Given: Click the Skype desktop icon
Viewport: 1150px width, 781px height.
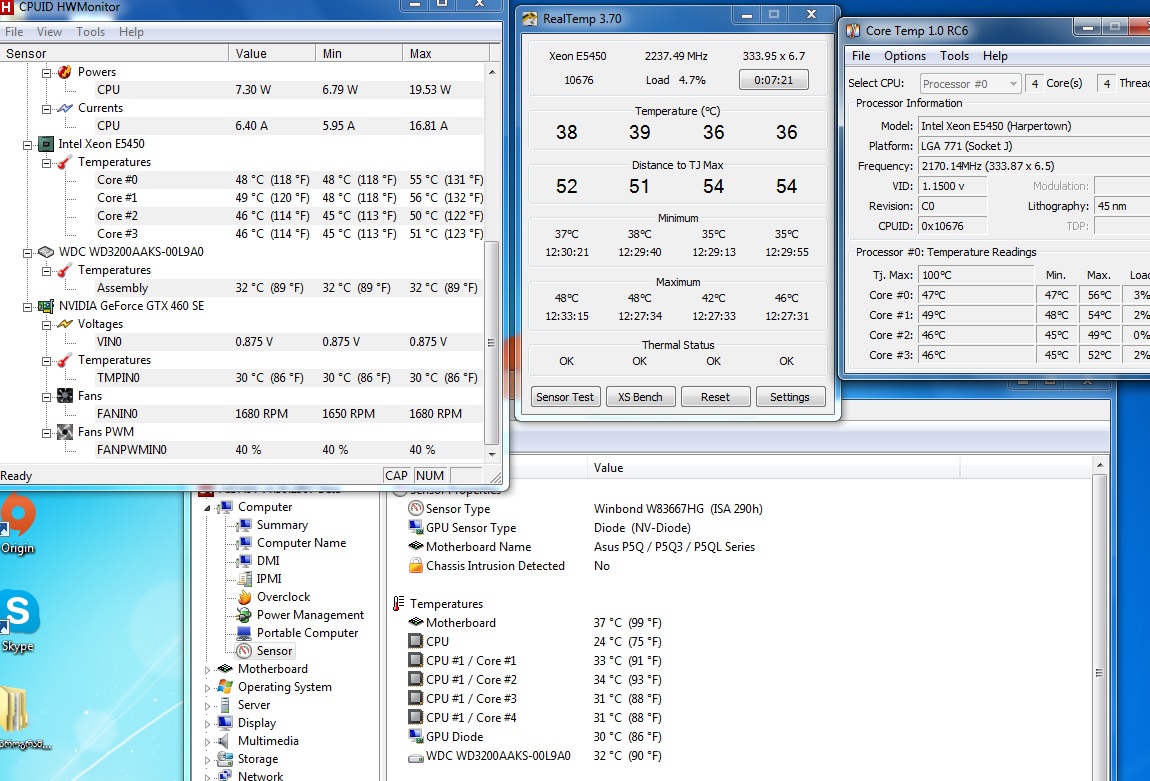Looking at the screenshot, I should coord(18,615).
